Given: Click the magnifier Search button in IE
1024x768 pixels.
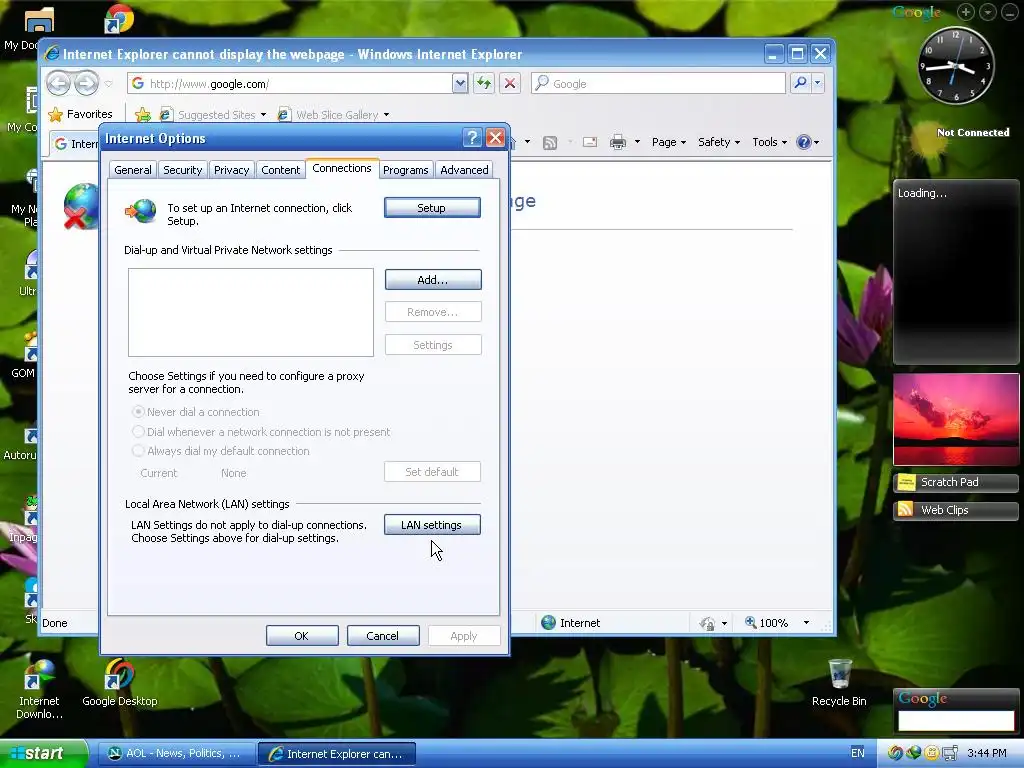Looking at the screenshot, I should [x=800, y=83].
